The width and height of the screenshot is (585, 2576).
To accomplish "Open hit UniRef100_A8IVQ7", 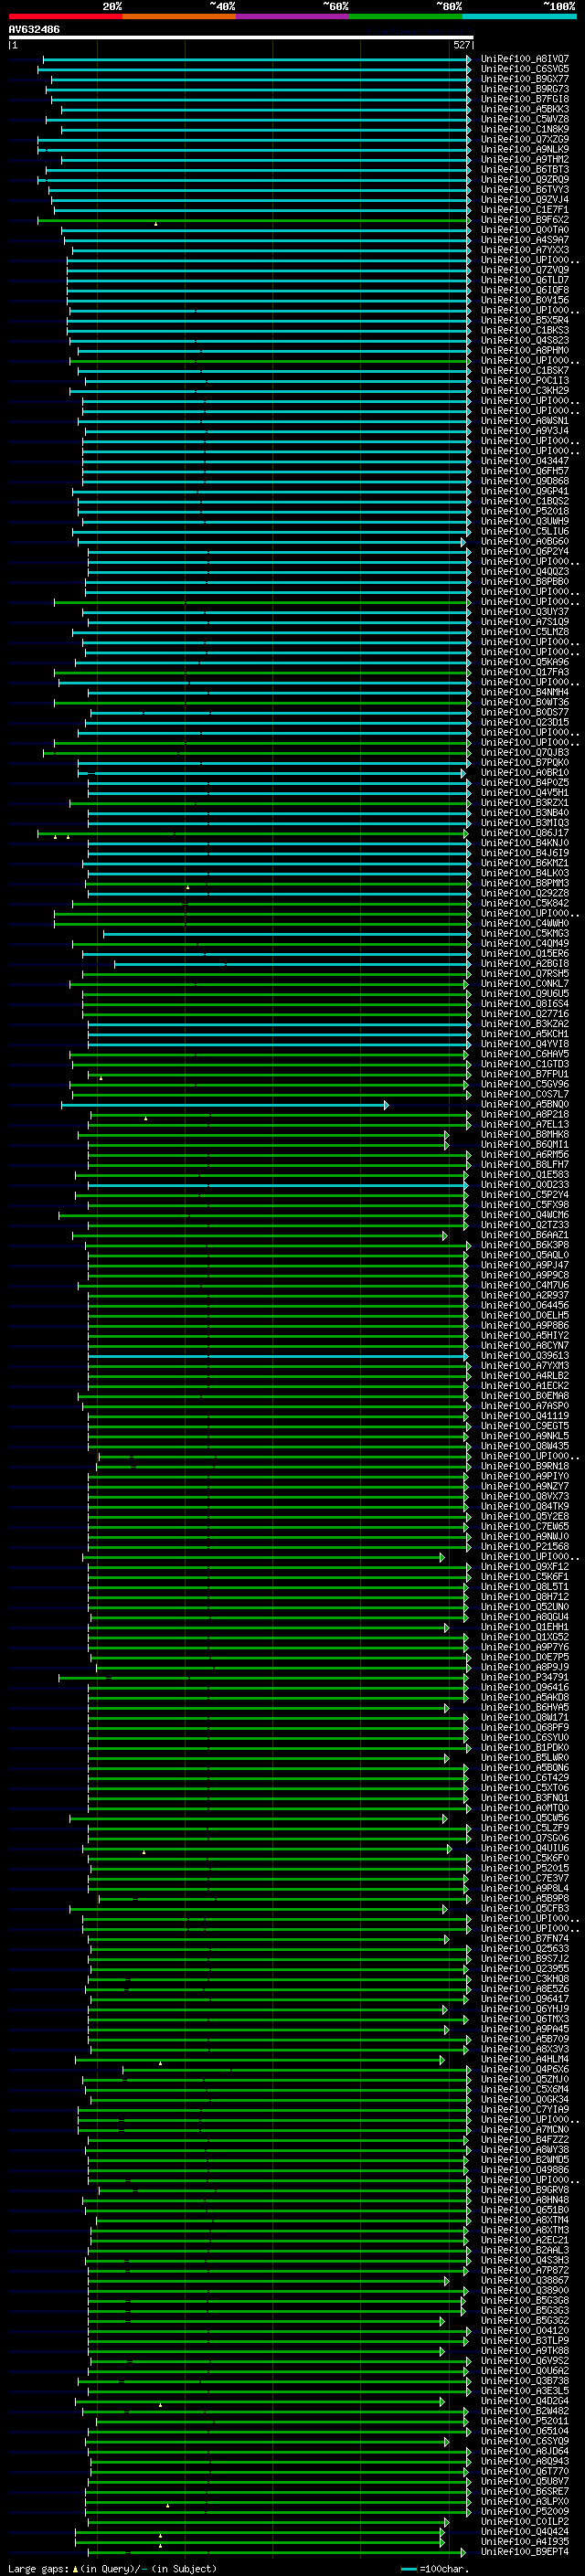I will tap(524, 59).
